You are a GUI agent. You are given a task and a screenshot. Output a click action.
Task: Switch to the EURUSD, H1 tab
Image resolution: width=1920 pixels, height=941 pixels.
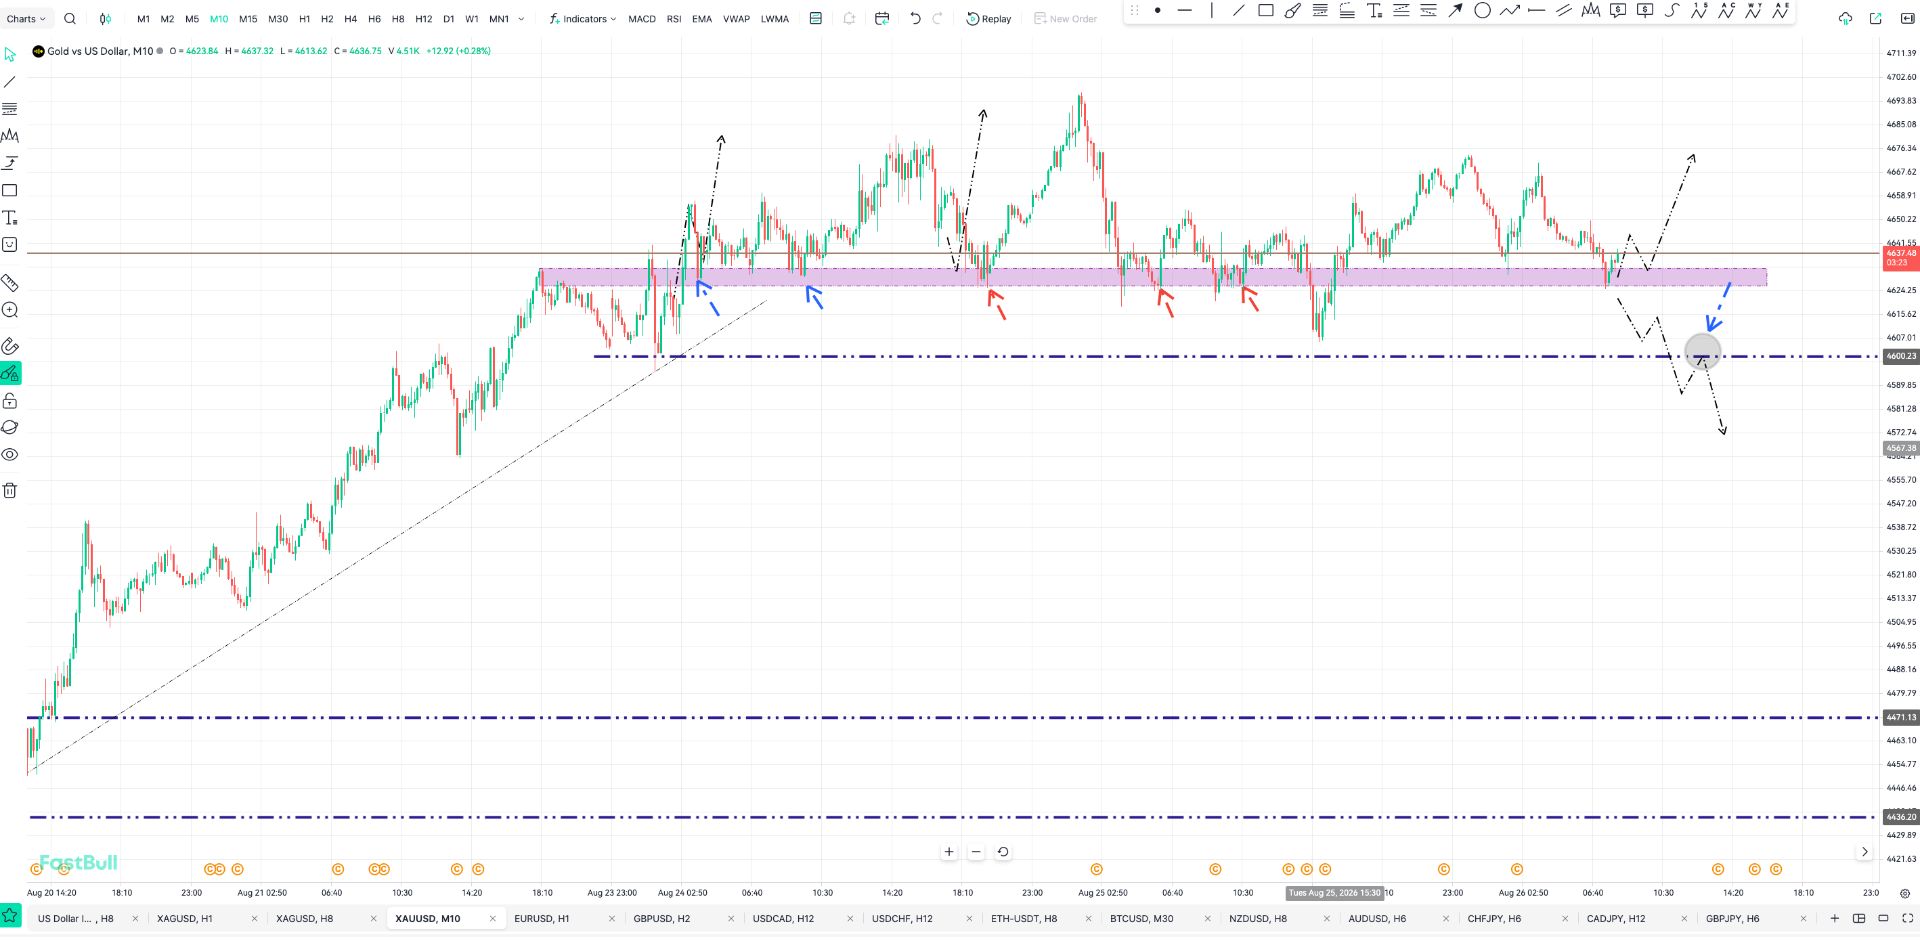click(541, 918)
